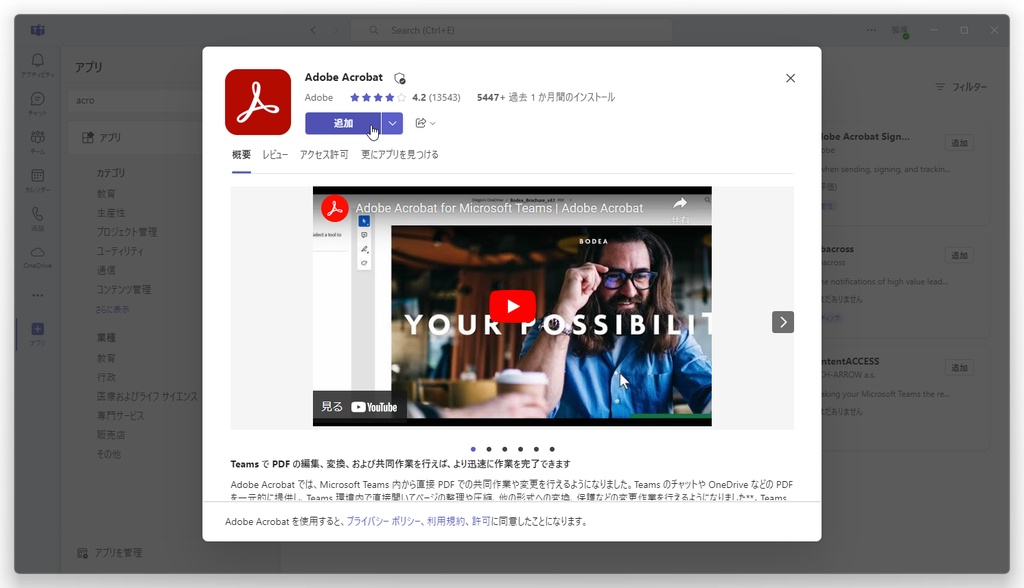Add the Adobe Acrobat Sign app

959,143
